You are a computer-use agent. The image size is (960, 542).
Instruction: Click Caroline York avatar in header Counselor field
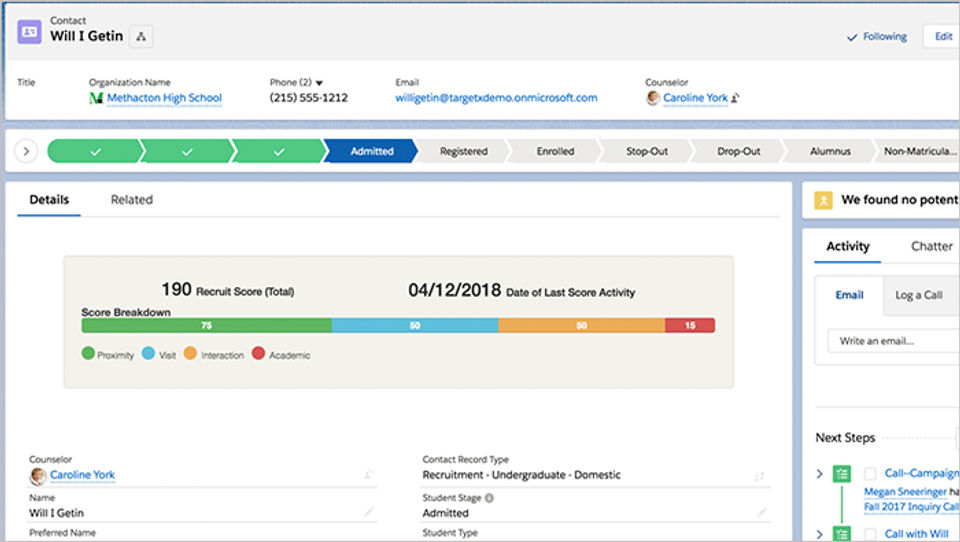click(653, 98)
